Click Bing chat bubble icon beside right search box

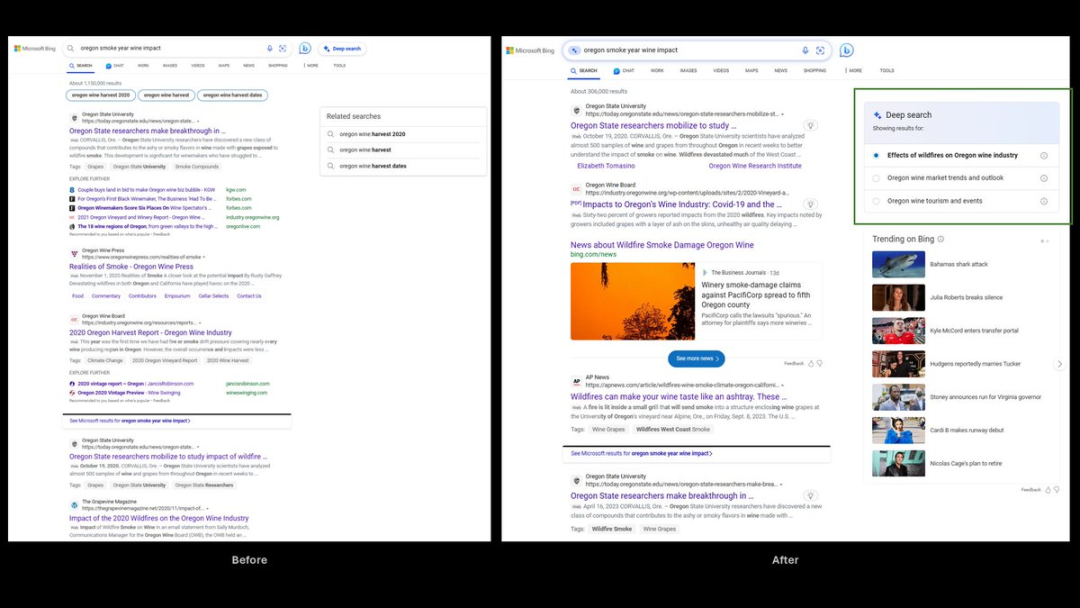pyautogui.click(x=847, y=50)
